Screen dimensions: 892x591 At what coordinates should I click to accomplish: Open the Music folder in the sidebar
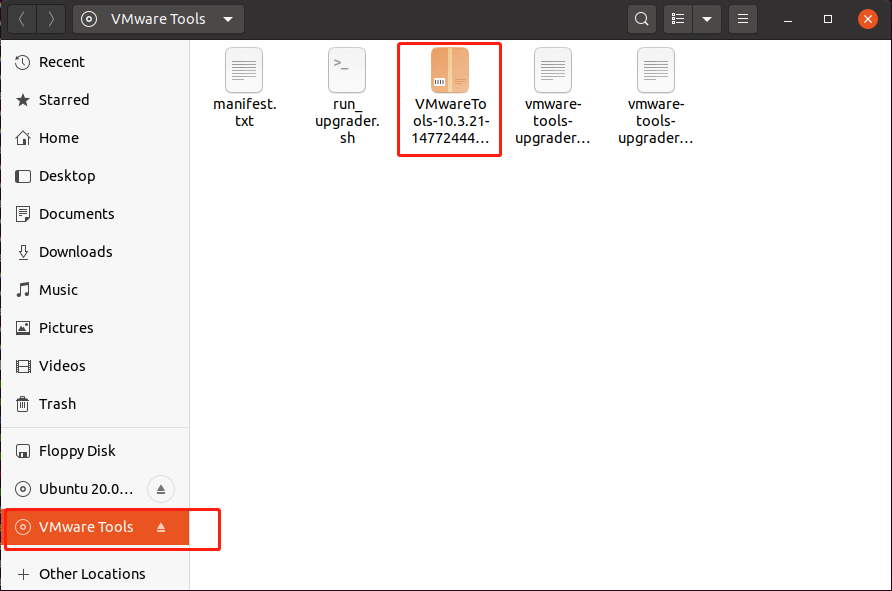tap(96, 290)
